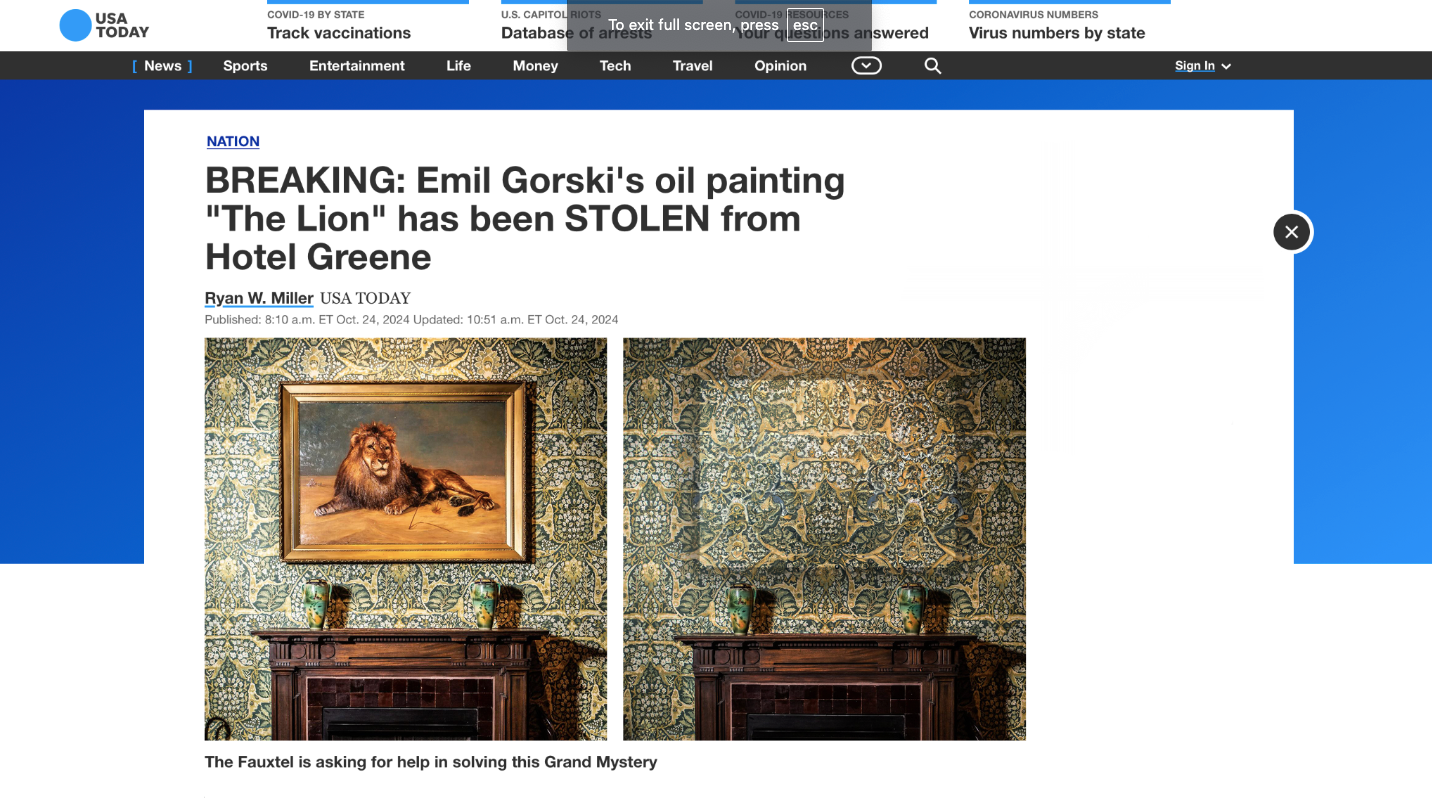Open Virus numbers by state link
The height and width of the screenshot is (808, 1432).
(1057, 33)
